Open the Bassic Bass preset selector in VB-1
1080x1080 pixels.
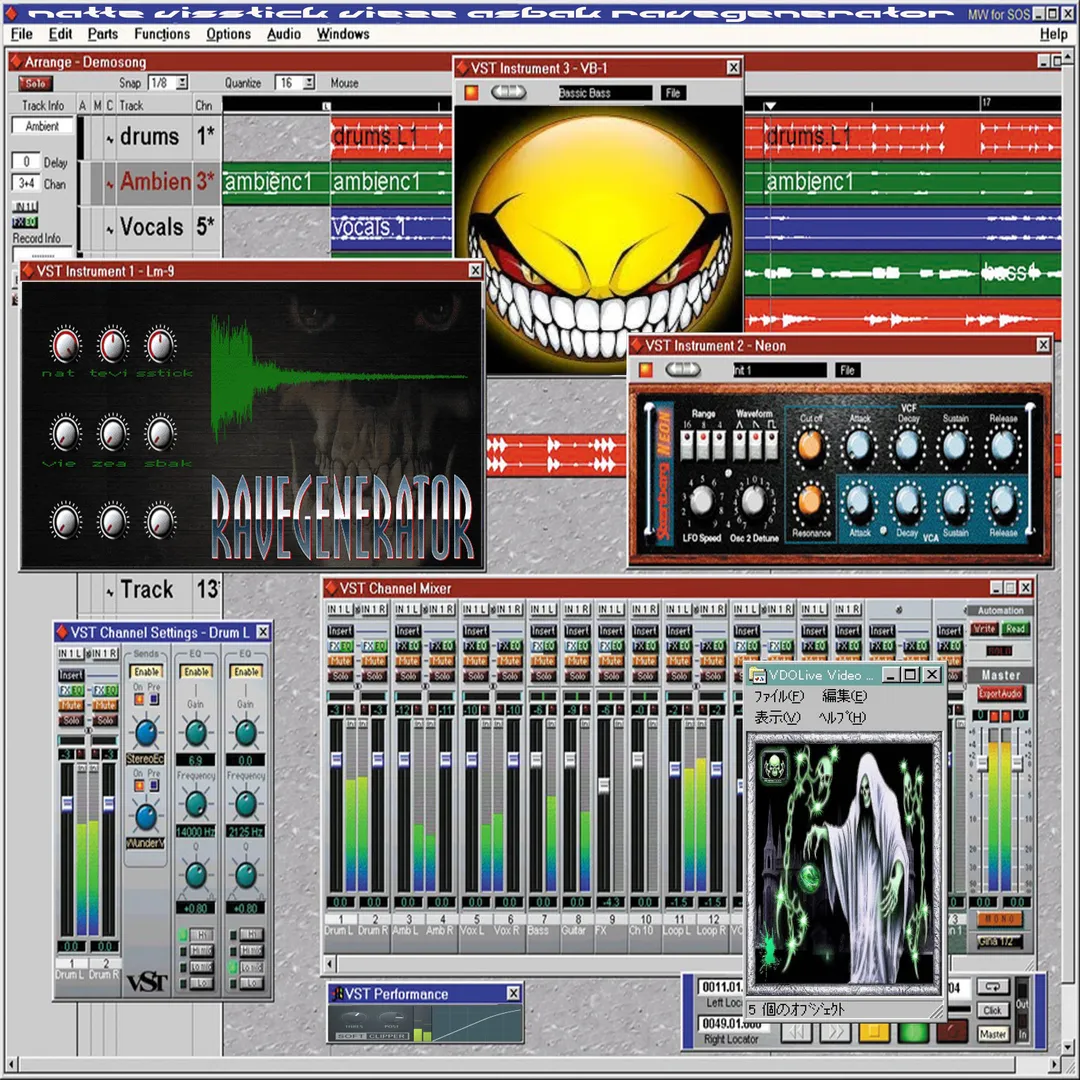coord(604,93)
